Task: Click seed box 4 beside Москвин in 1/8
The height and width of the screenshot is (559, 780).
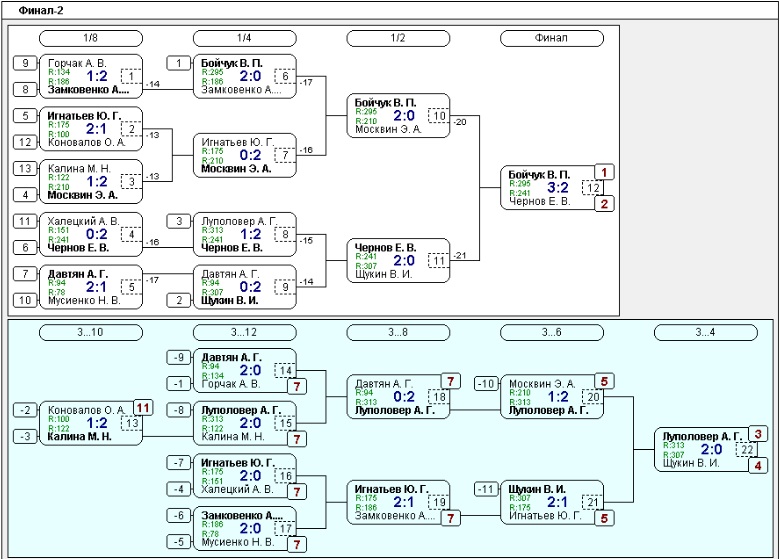Action: [25, 195]
